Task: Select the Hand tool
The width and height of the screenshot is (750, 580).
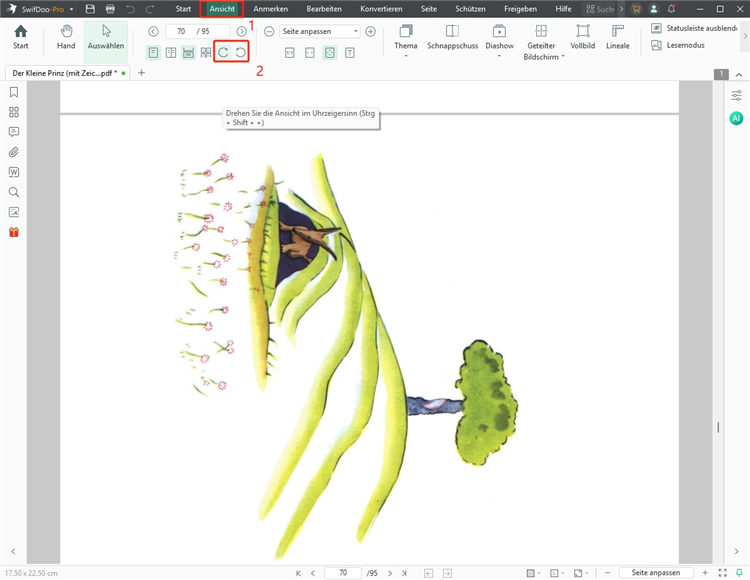Action: click(66, 37)
